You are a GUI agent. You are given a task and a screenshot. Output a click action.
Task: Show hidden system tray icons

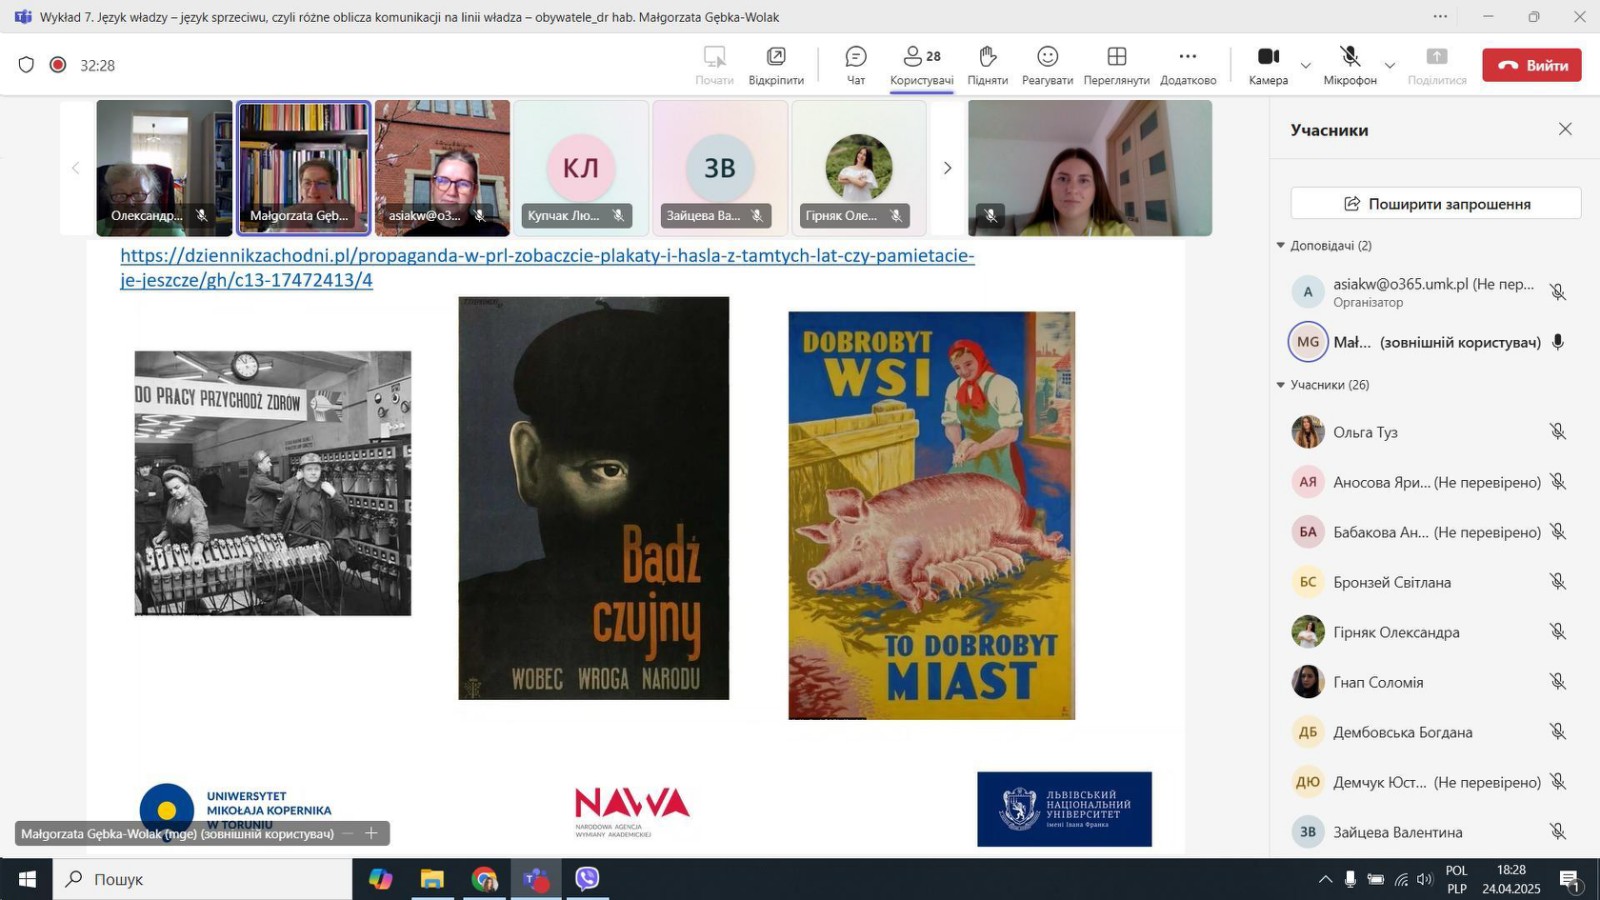click(x=1325, y=880)
